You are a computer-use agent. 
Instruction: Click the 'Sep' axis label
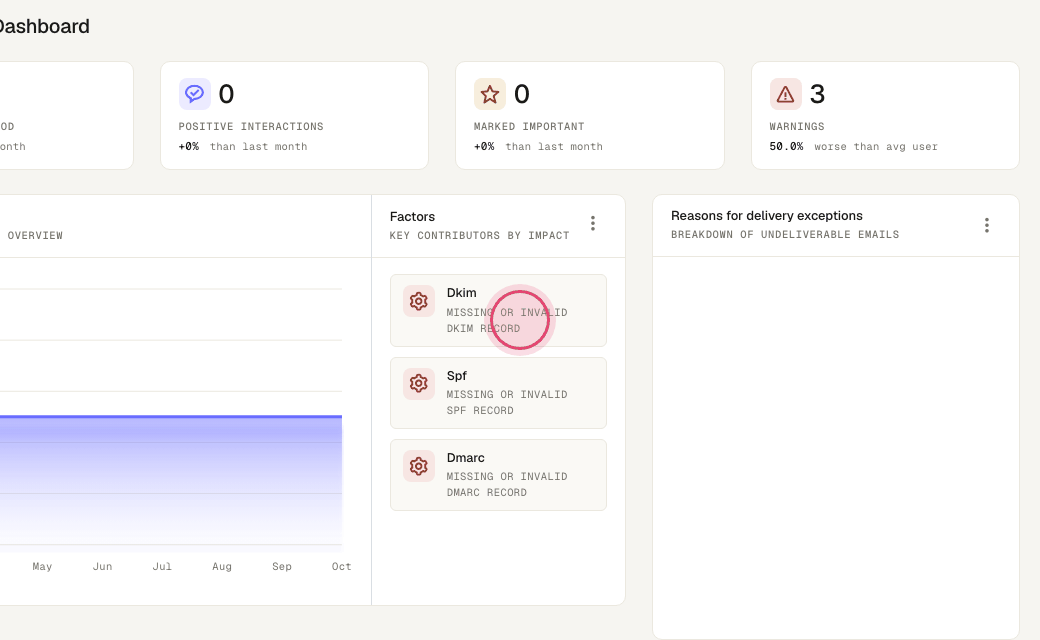[282, 566]
